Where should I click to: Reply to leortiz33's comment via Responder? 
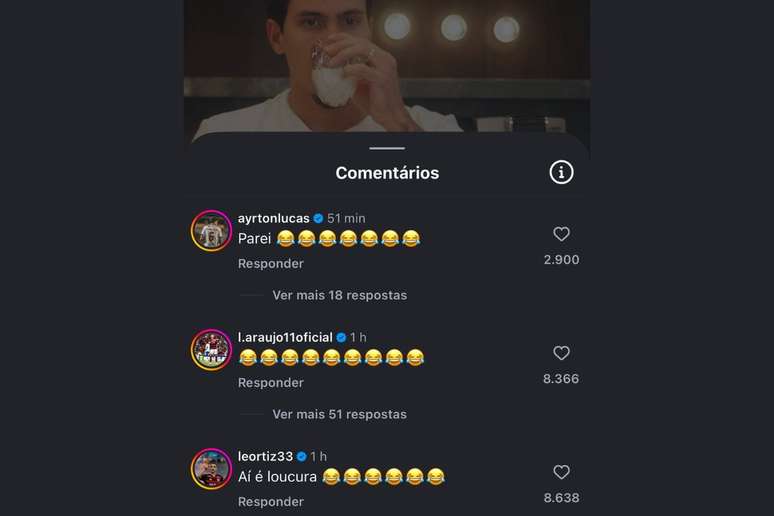270,502
